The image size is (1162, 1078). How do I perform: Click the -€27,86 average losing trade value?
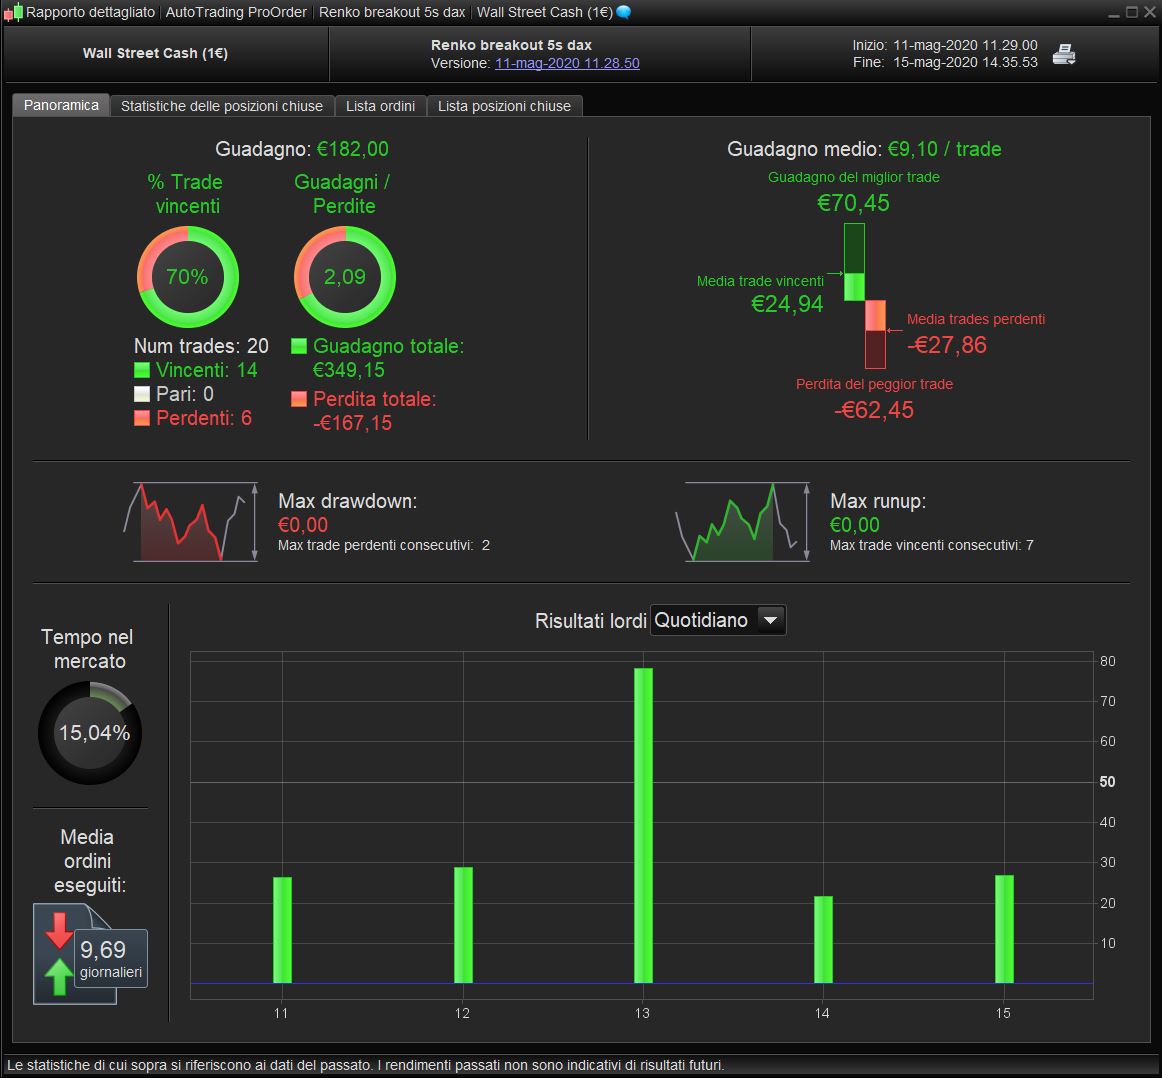947,345
